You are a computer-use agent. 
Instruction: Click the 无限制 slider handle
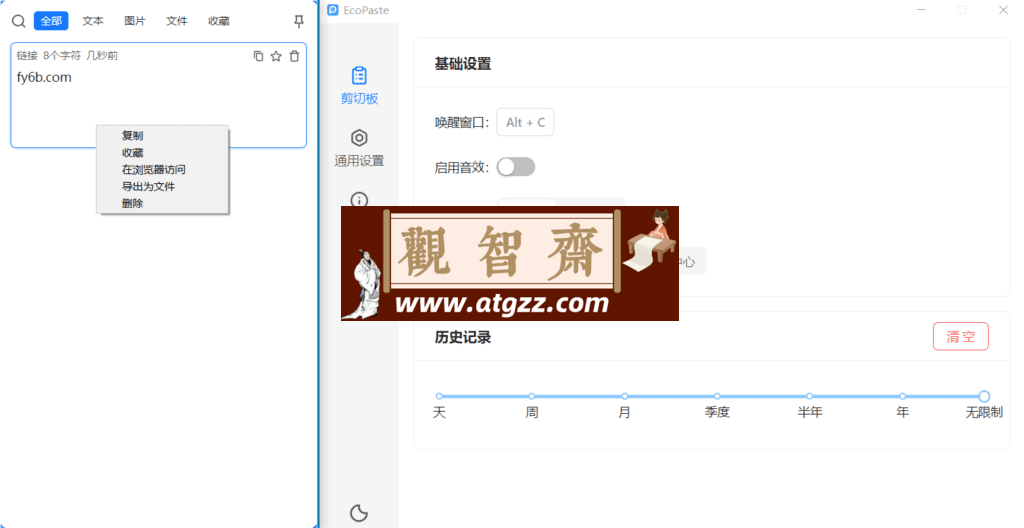pyautogui.click(x=984, y=396)
